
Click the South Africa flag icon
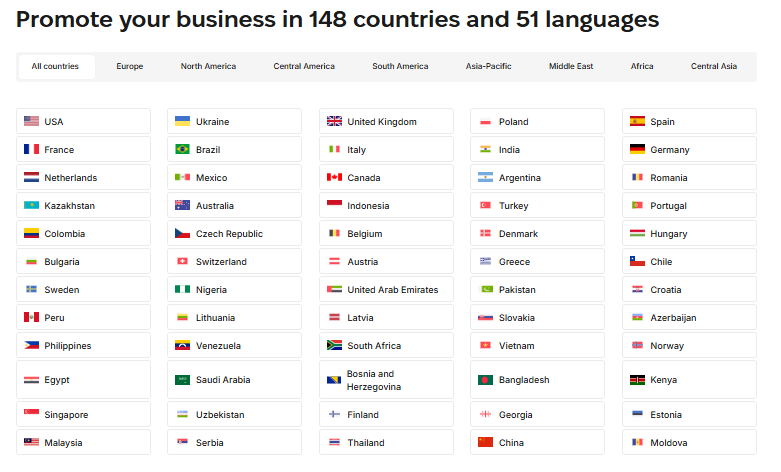[334, 345]
